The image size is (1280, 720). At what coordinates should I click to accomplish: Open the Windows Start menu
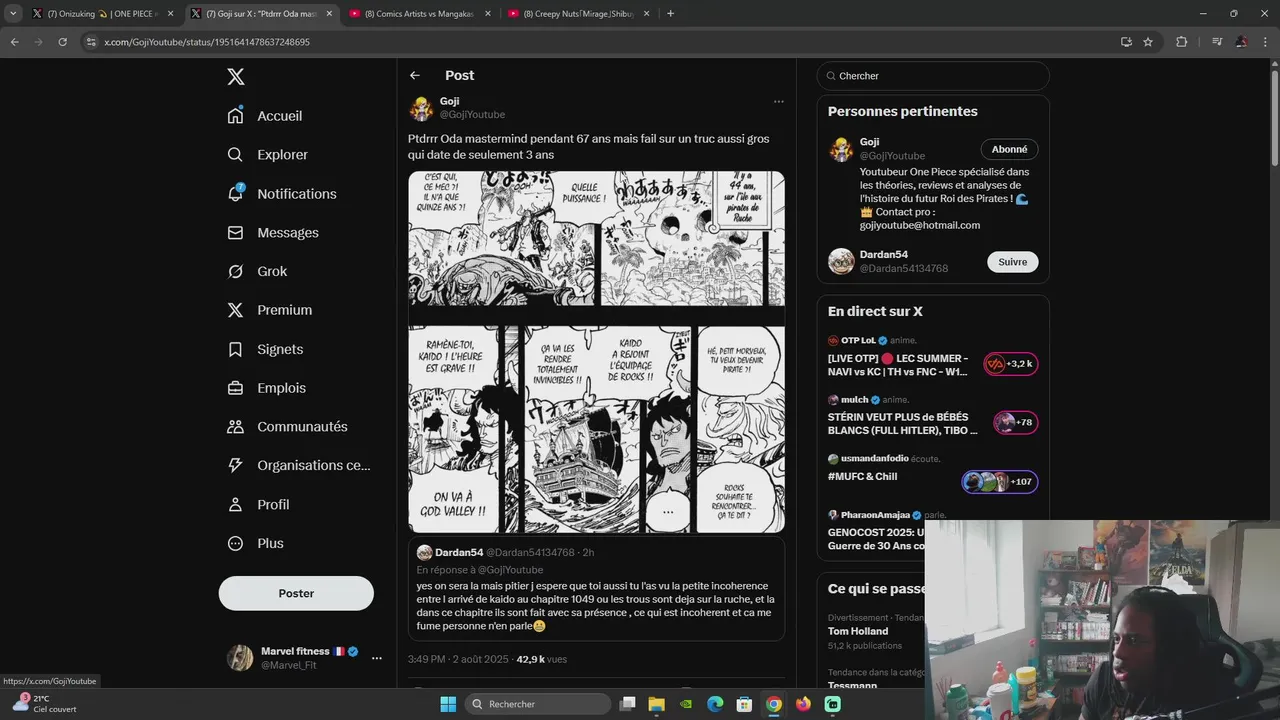448,704
